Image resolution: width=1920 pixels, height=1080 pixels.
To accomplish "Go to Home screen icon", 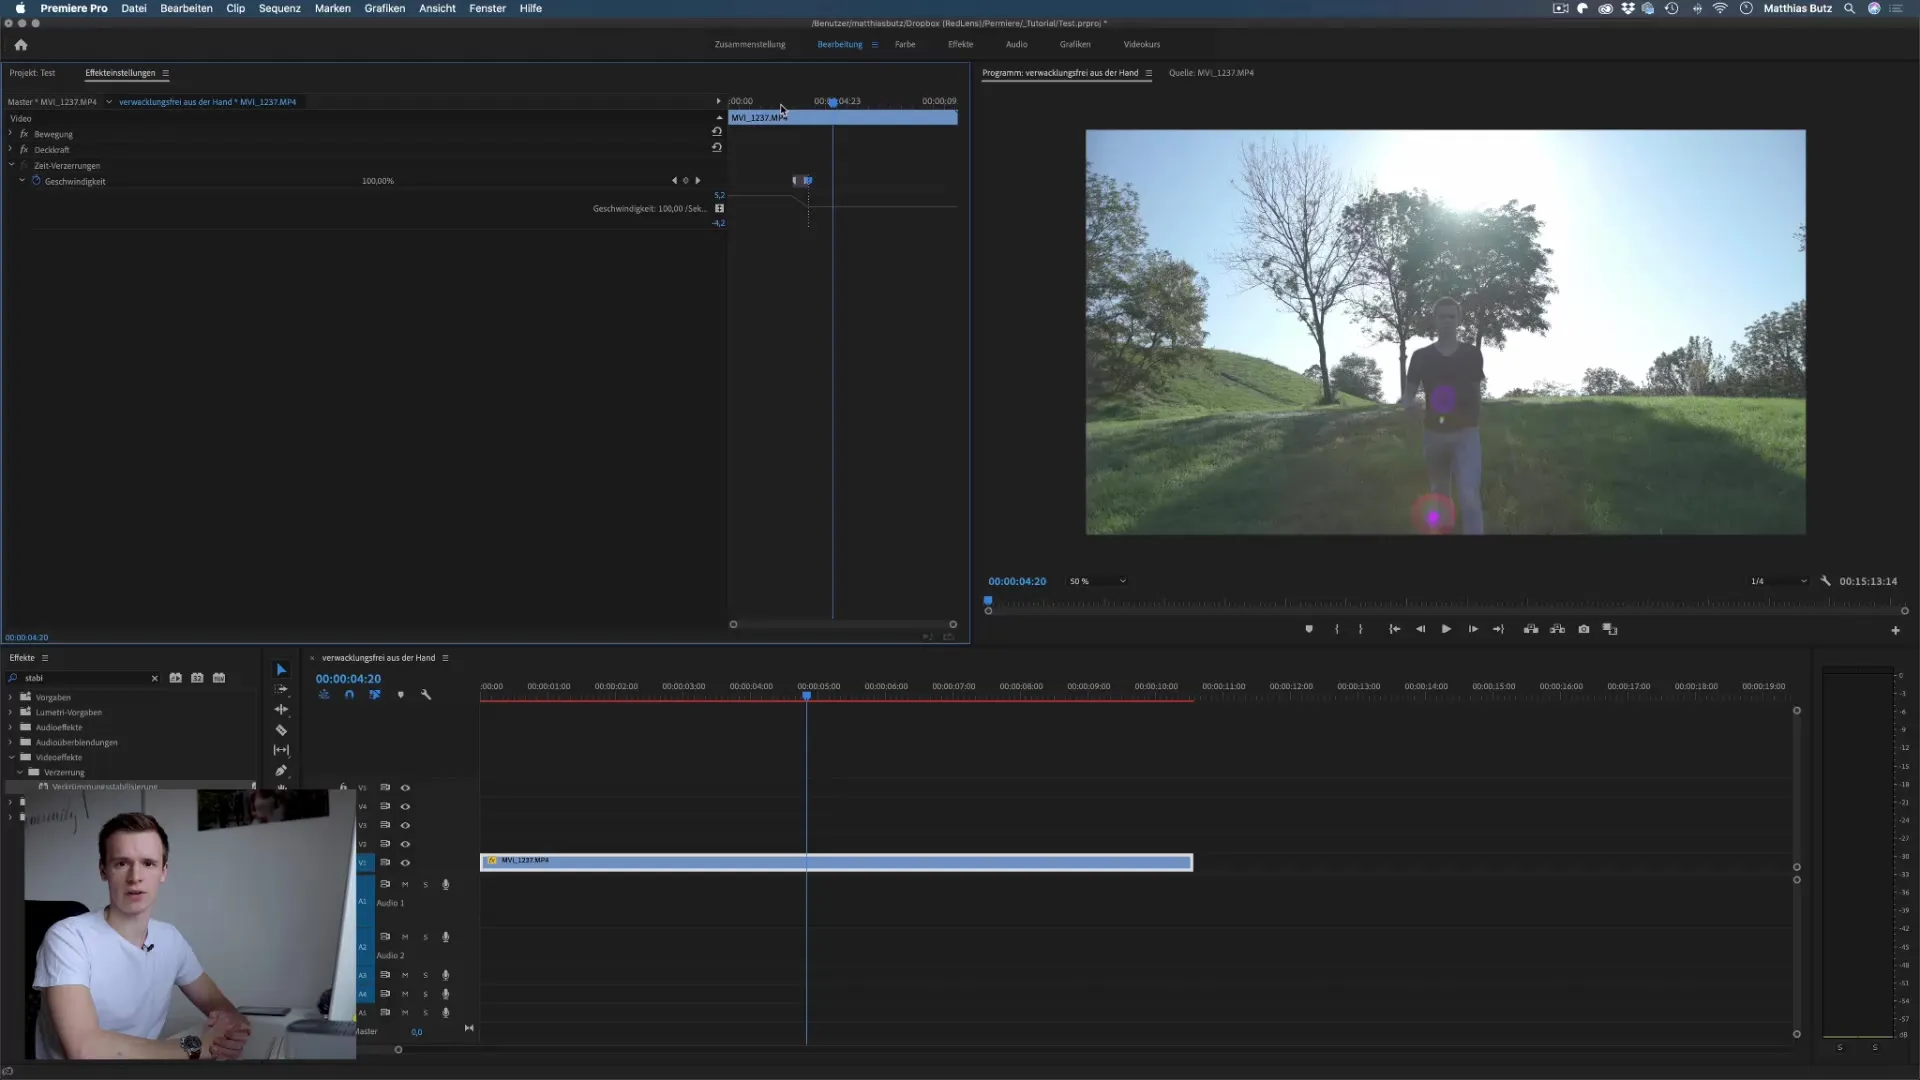I will (21, 45).
